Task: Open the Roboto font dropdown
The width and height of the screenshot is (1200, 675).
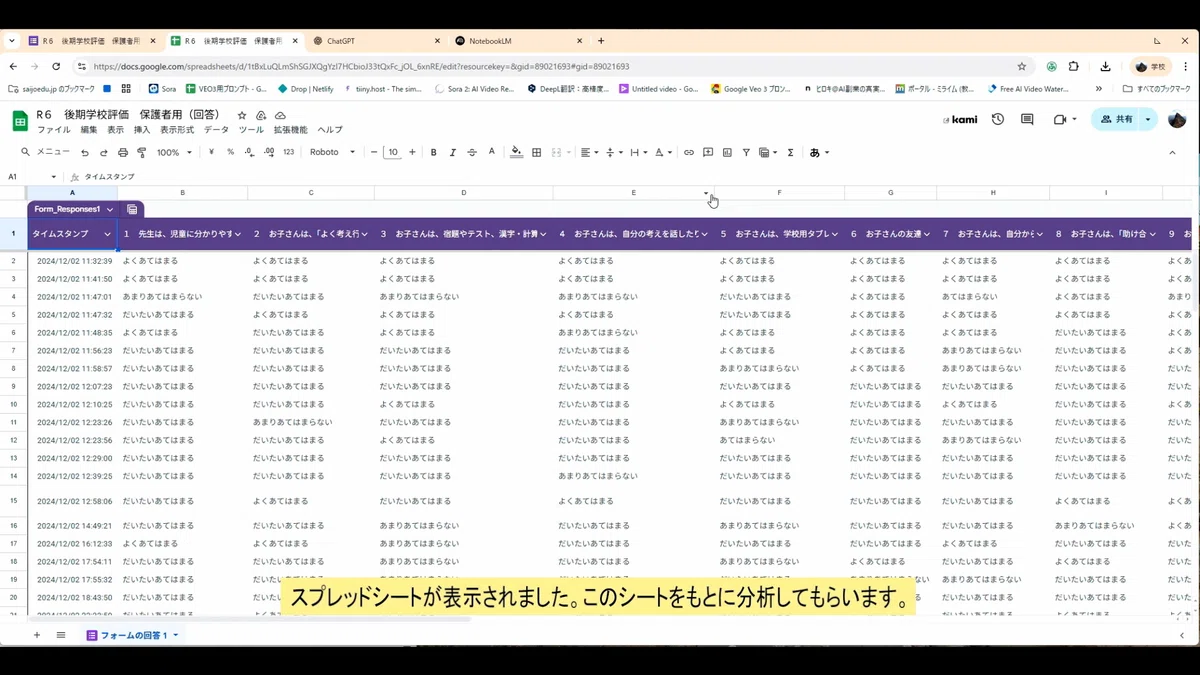Action: pyautogui.click(x=332, y=153)
